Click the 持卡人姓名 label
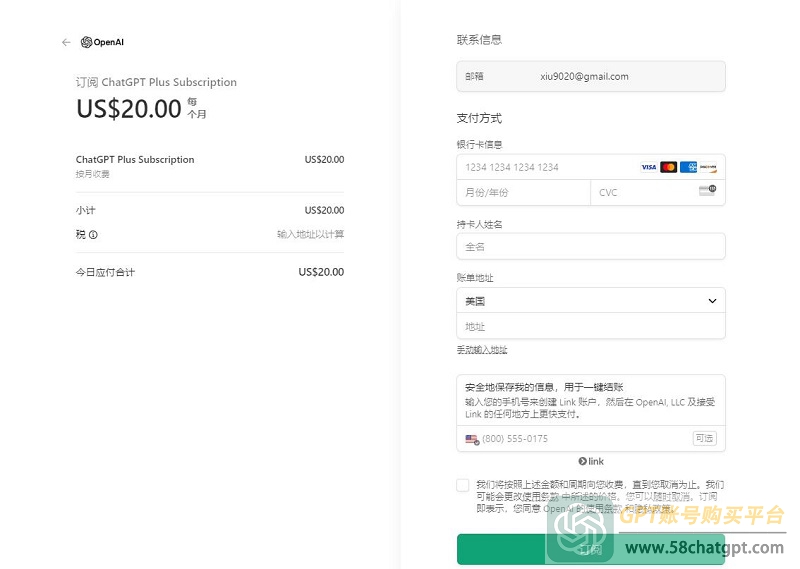This screenshot has width=800, height=569. pos(479,224)
